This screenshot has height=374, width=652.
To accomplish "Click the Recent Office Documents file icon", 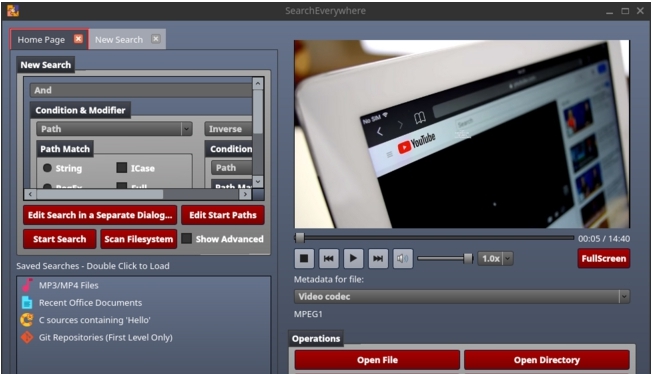I will pyautogui.click(x=27, y=302).
